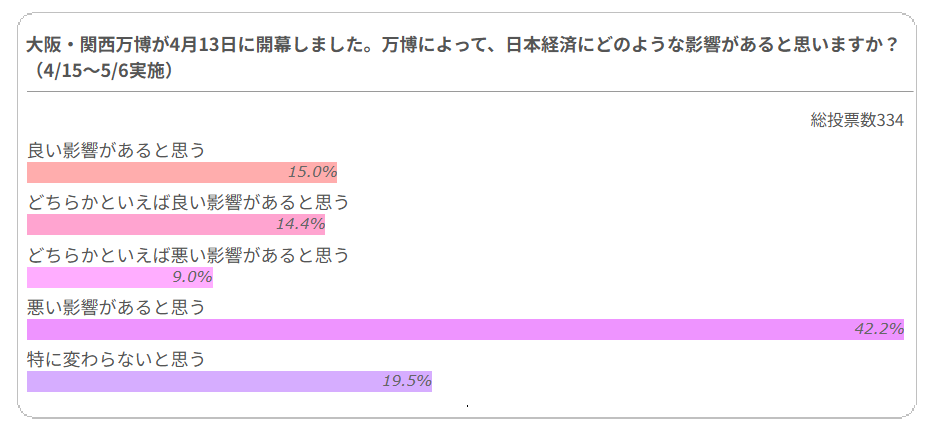
Task: Select the 特に変わらないと思う lavender bar
Action: [230, 382]
